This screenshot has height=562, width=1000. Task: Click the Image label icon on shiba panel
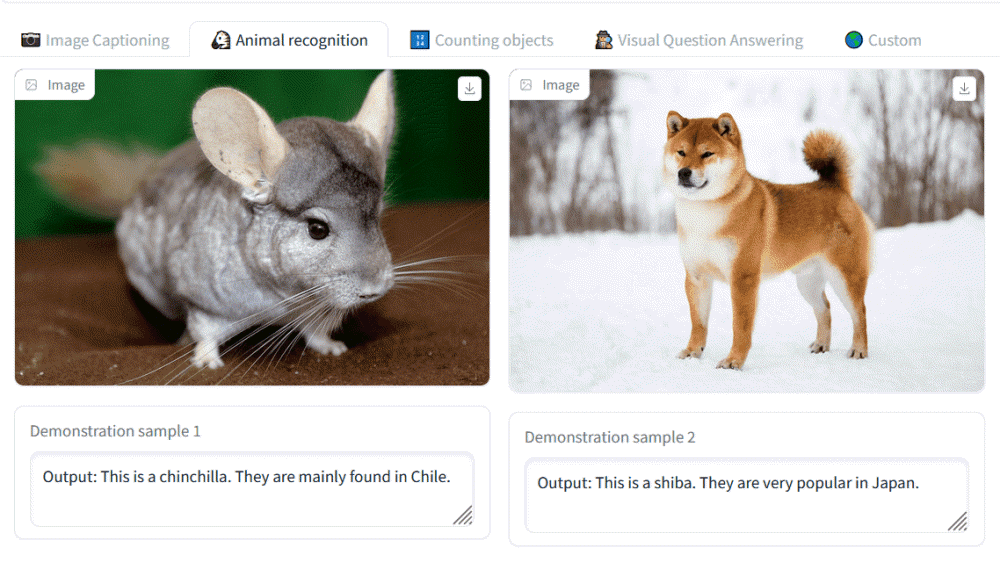[x=527, y=85]
